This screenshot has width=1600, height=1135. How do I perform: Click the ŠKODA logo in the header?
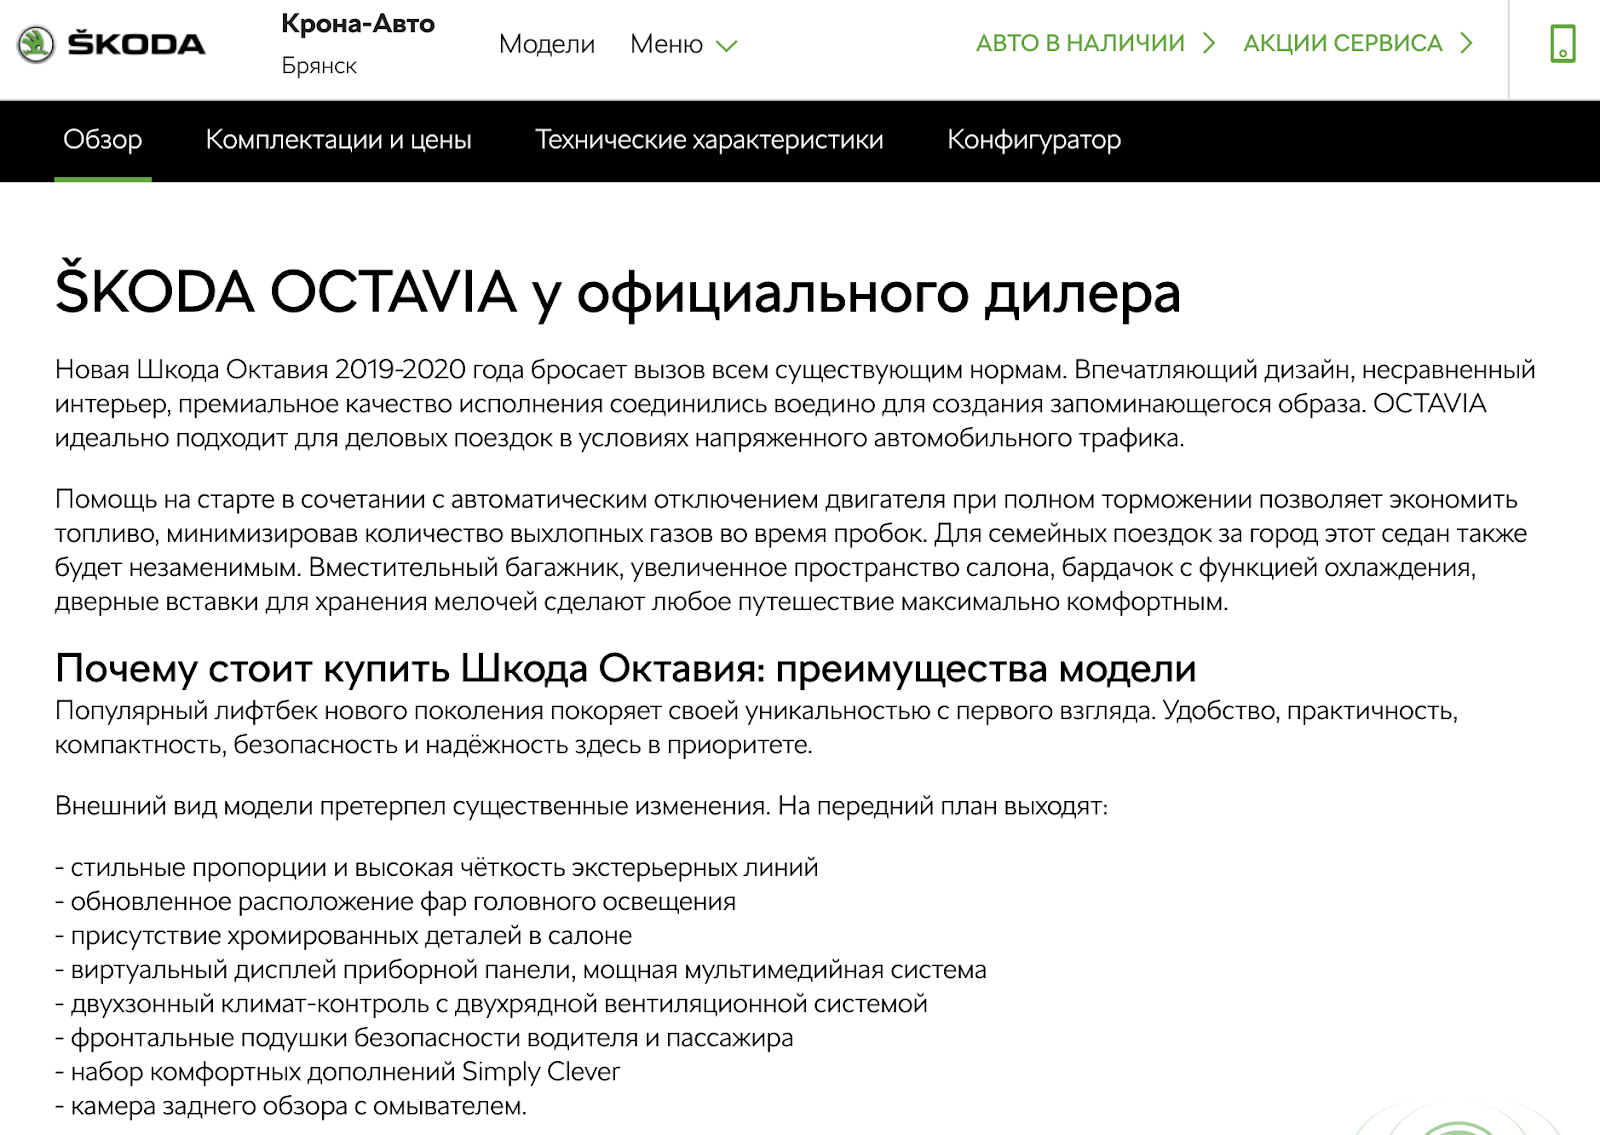click(111, 44)
